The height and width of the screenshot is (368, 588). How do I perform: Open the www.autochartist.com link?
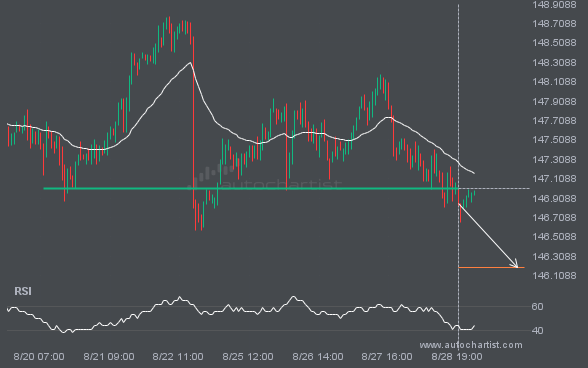[x=471, y=345]
